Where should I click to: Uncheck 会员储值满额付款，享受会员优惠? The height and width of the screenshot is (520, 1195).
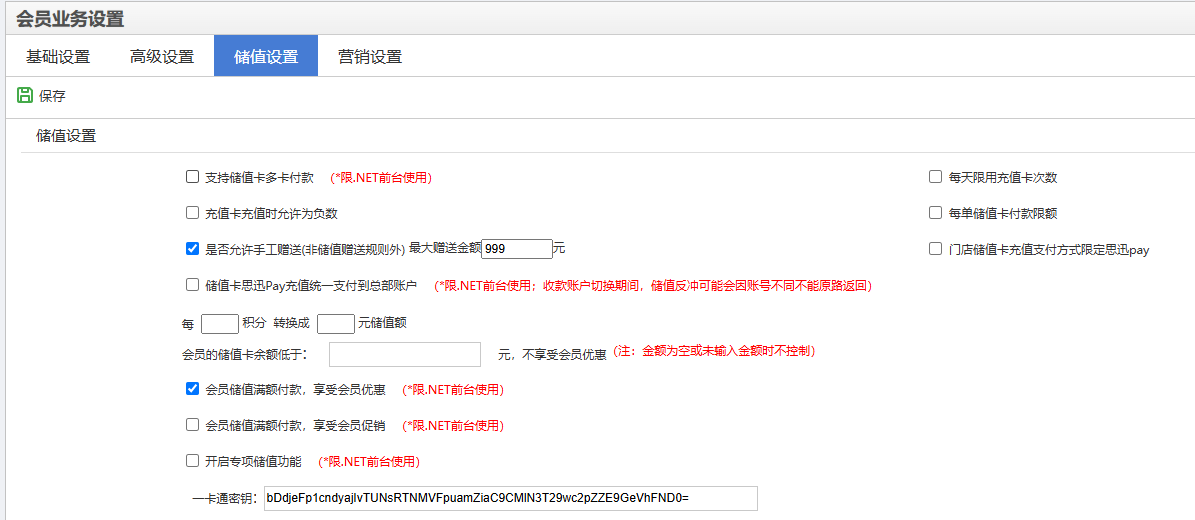click(x=193, y=389)
